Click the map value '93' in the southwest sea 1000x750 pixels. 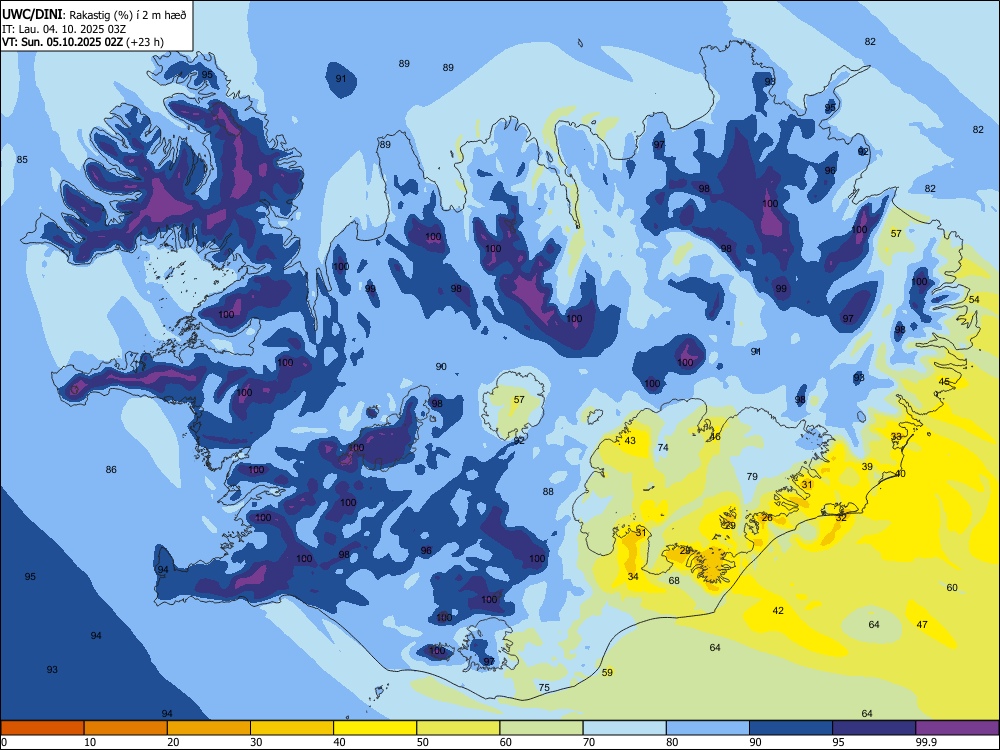[52, 670]
